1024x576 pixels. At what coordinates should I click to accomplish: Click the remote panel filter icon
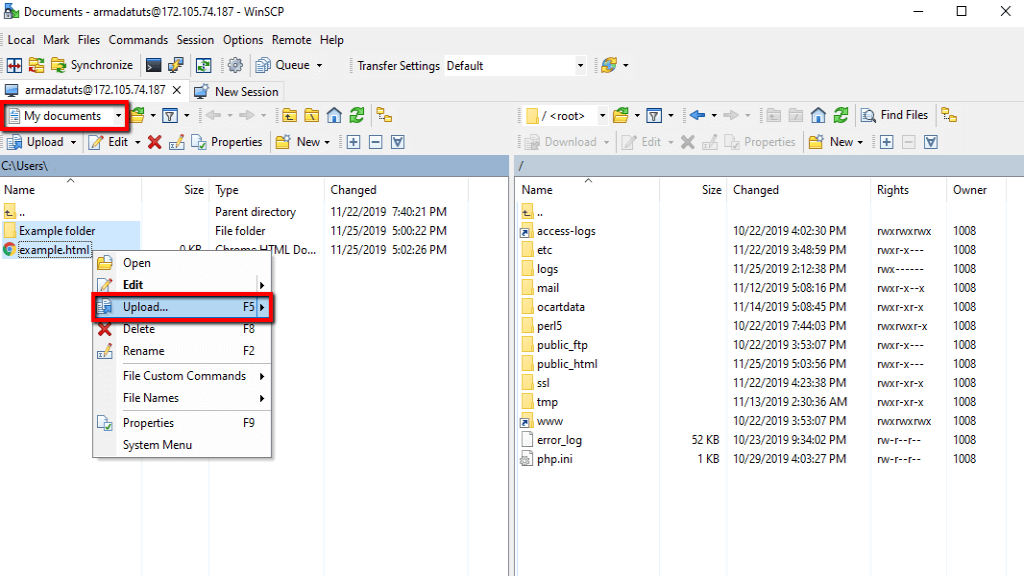click(x=654, y=116)
